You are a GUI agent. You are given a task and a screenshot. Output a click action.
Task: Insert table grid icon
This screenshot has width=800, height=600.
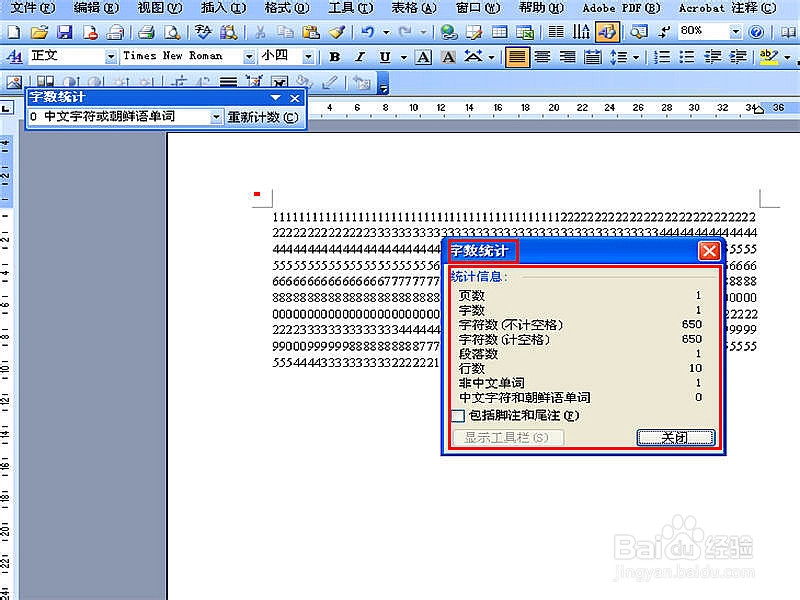(499, 33)
